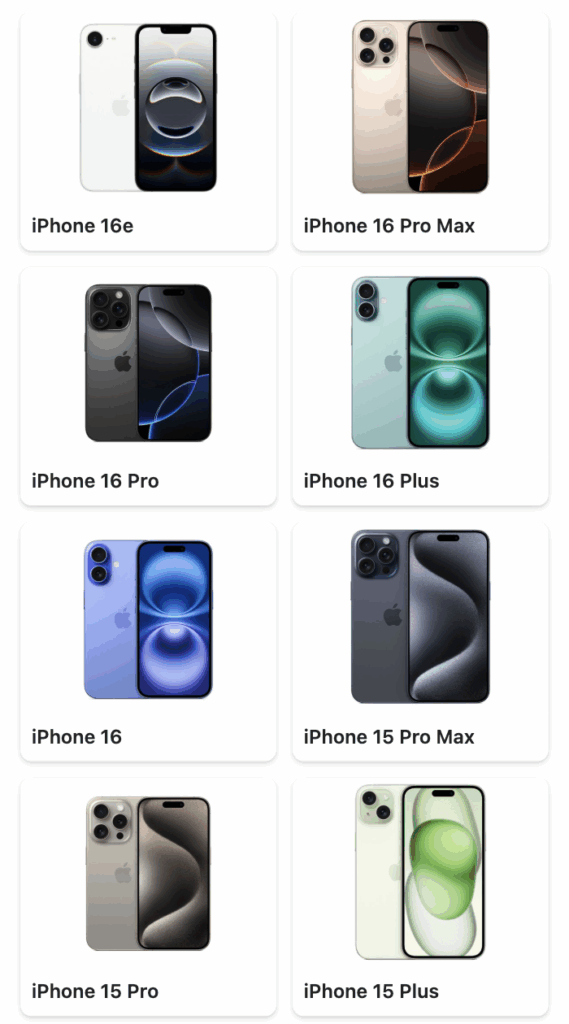
Task: Open the iPhone 16e product image
Action: point(148,108)
